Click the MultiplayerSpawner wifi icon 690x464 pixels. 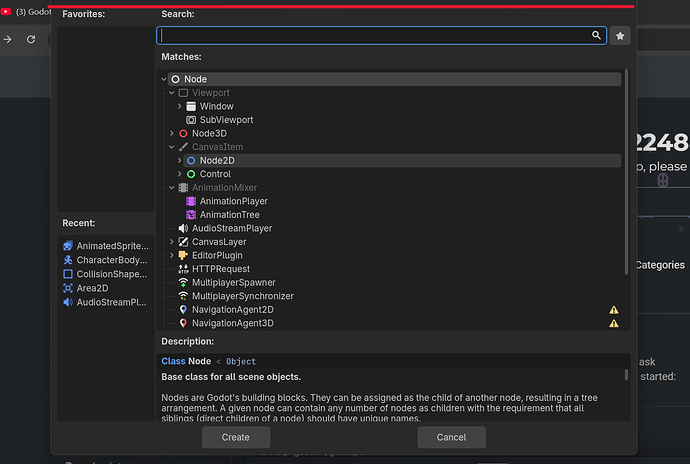184,283
